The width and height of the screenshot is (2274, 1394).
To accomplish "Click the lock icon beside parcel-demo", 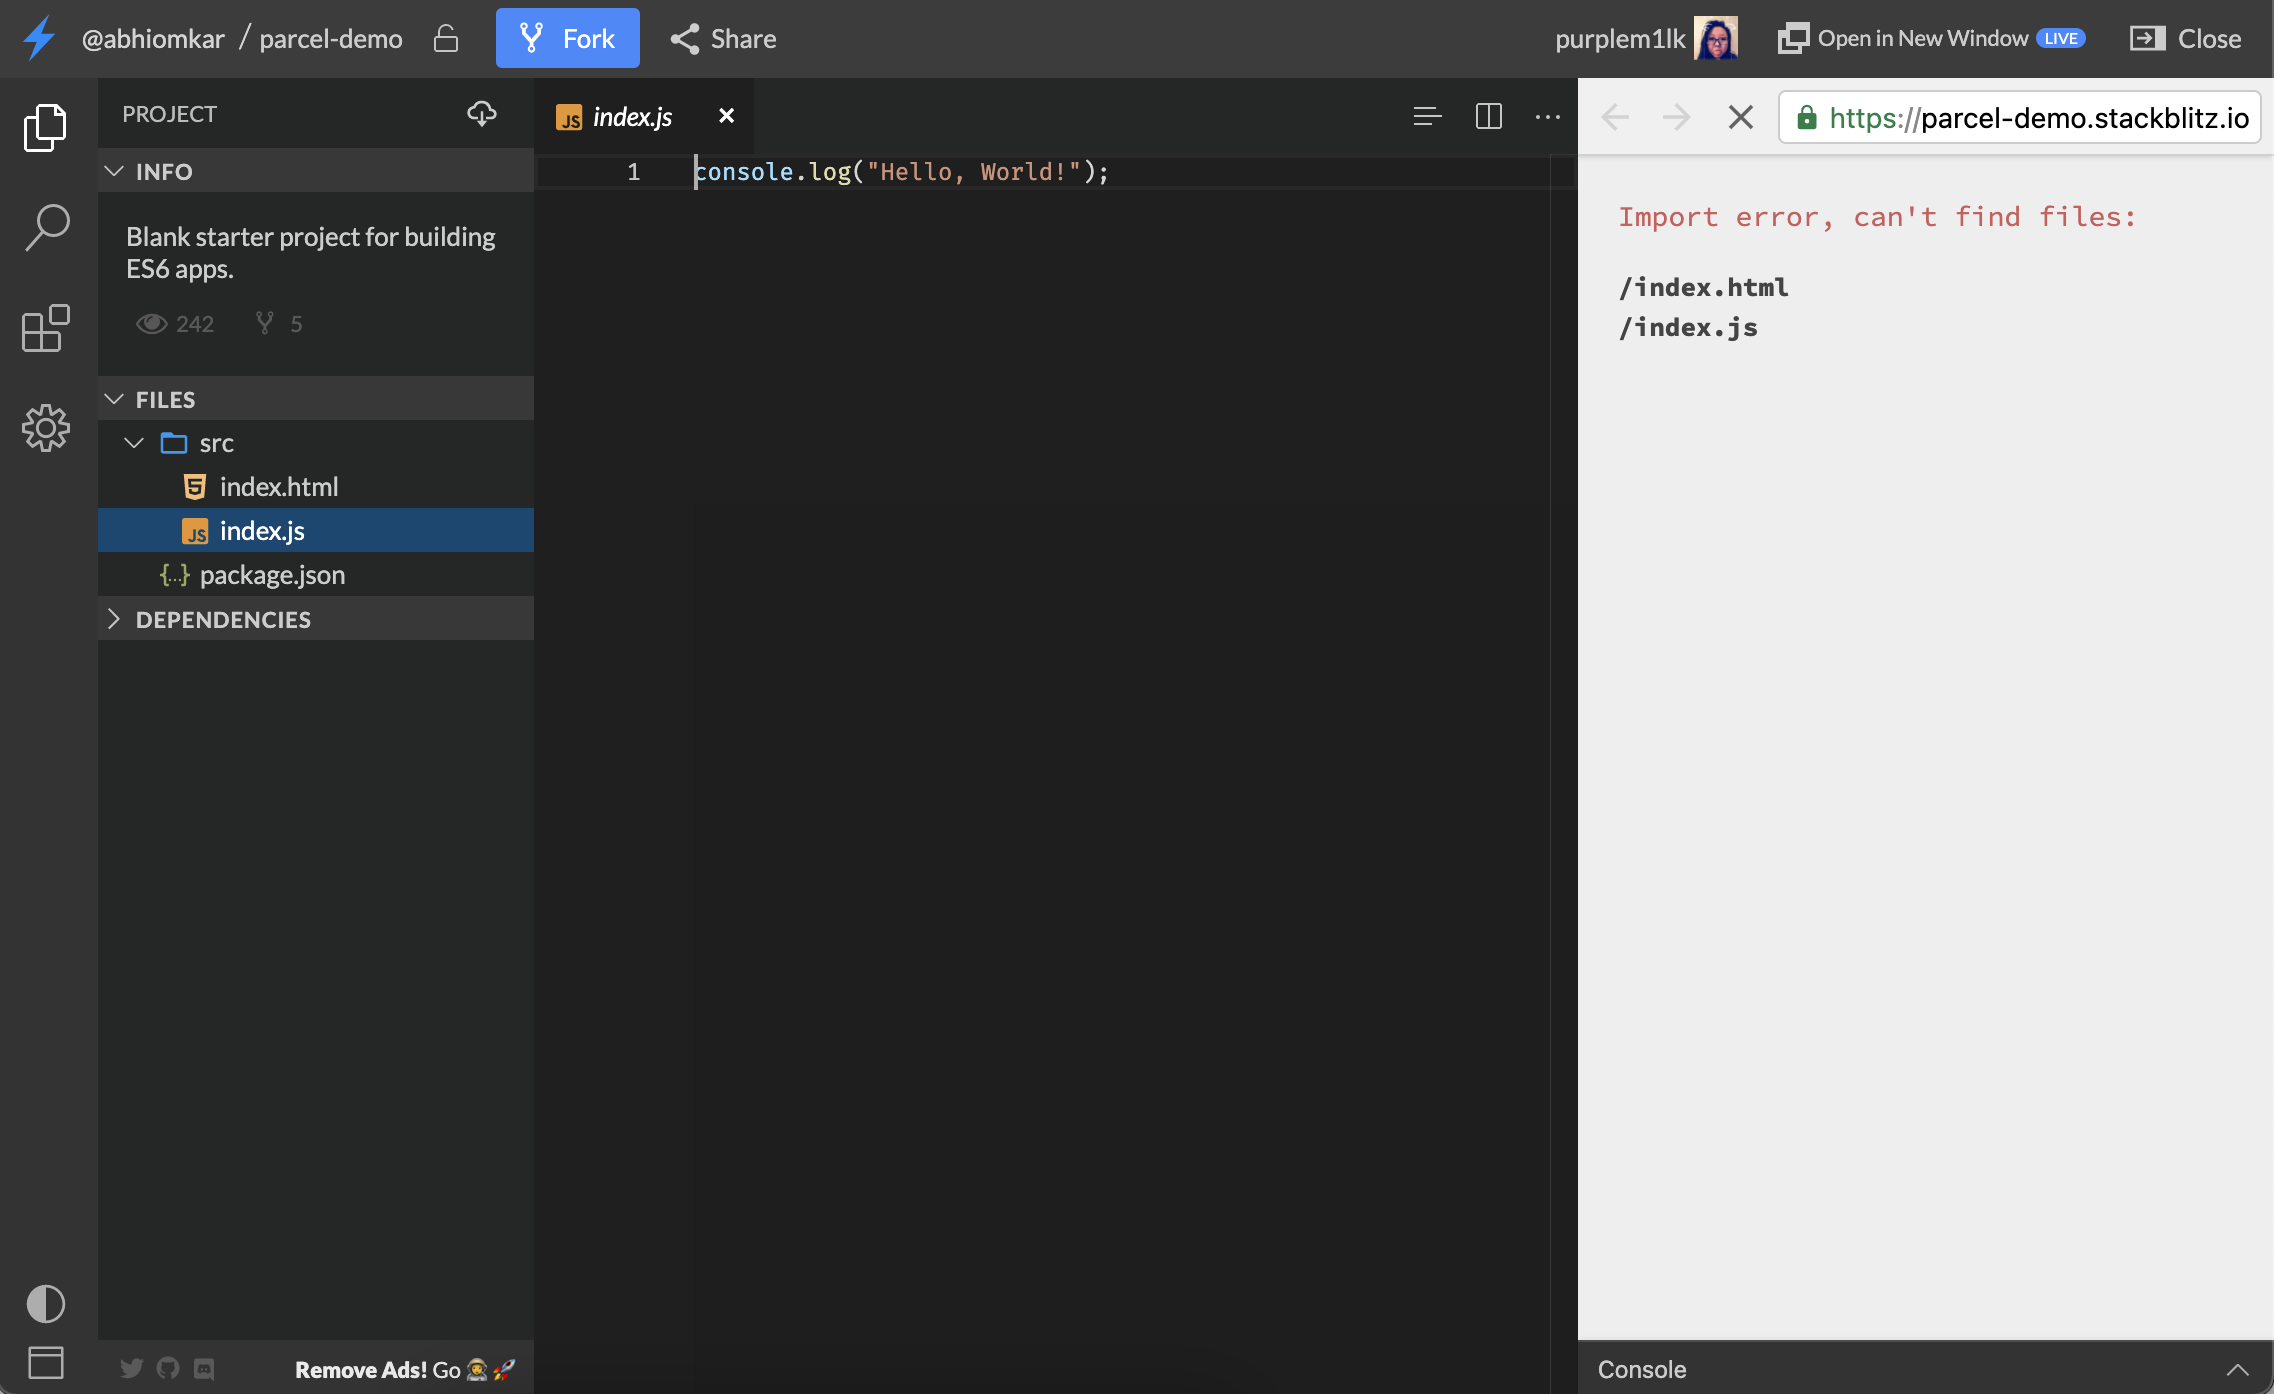I will [446, 38].
